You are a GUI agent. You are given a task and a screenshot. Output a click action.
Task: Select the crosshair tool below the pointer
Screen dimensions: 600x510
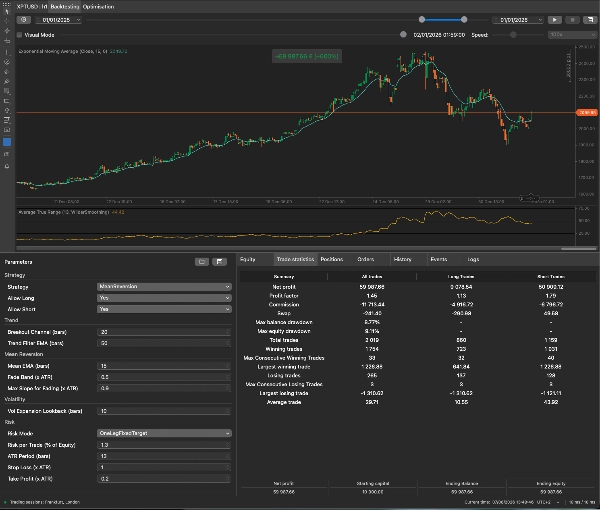pos(7,21)
